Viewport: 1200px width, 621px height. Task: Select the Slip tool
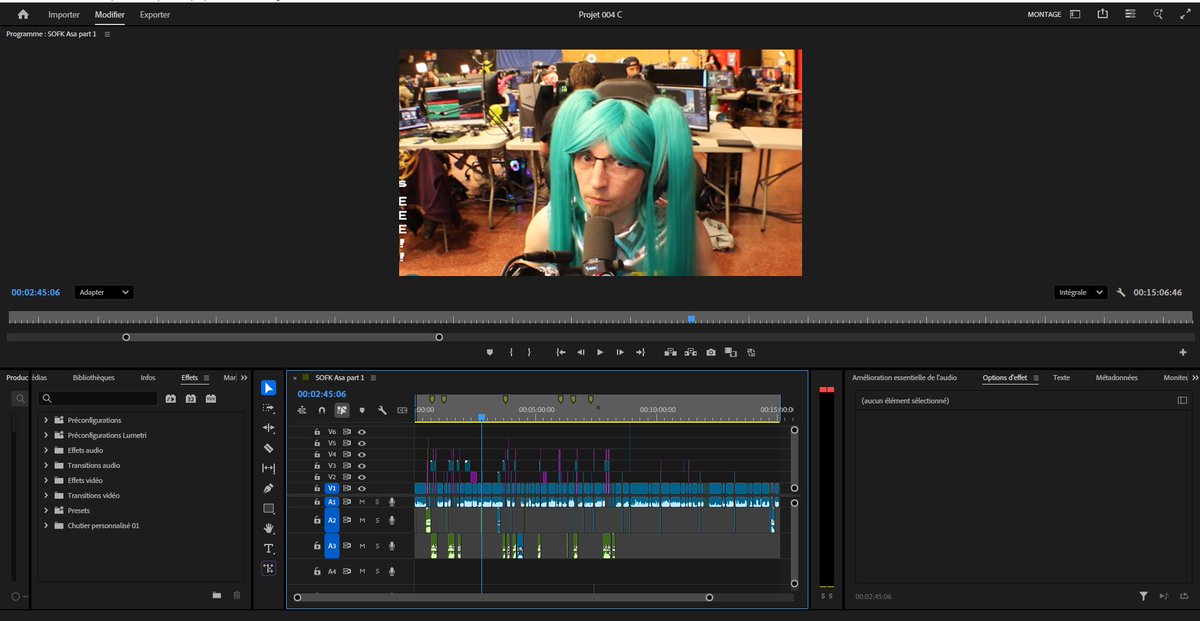269,468
